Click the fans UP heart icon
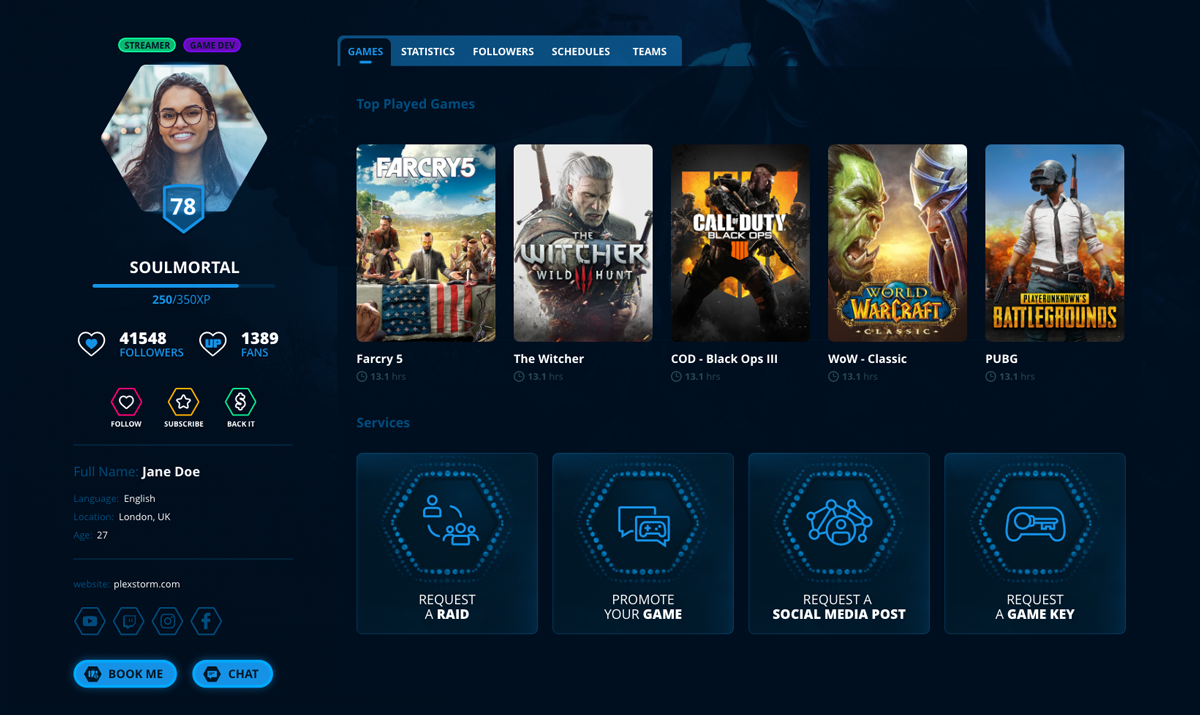 (x=212, y=344)
